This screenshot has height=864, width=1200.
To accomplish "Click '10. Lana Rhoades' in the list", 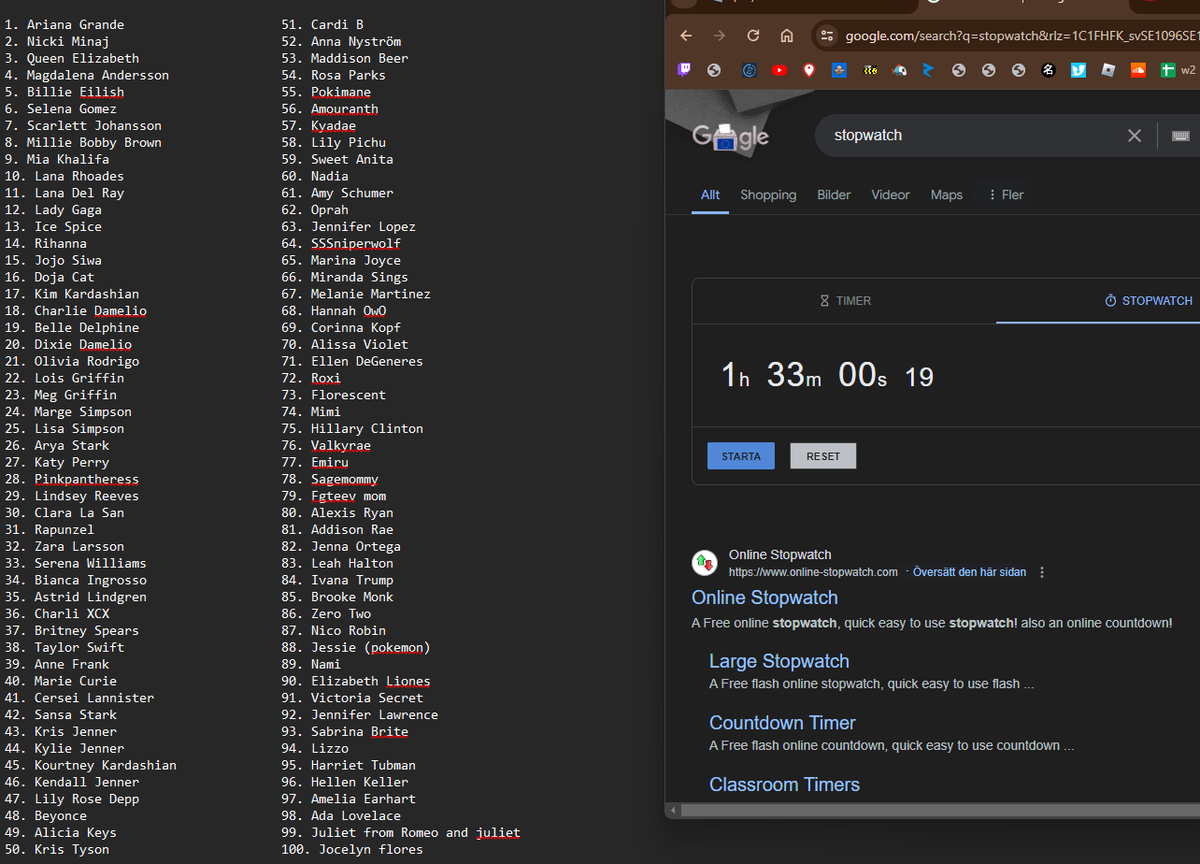I will 64,177.
